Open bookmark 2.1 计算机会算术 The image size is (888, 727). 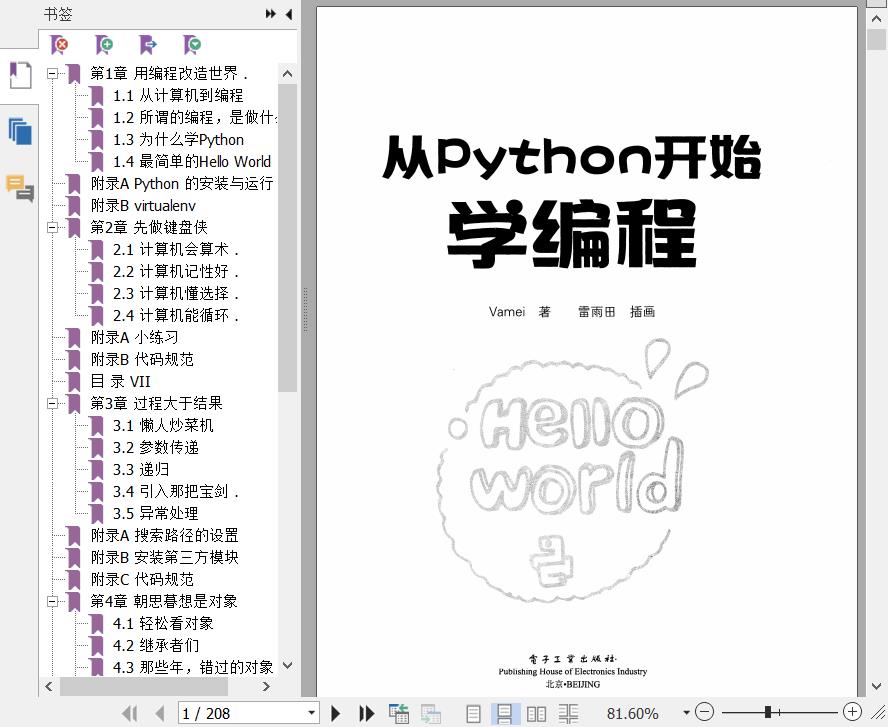pyautogui.click(x=176, y=250)
